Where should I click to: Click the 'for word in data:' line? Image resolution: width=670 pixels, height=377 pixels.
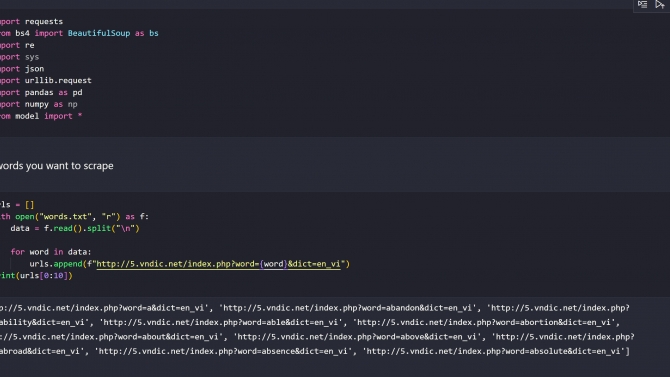pyautogui.click(x=51, y=252)
